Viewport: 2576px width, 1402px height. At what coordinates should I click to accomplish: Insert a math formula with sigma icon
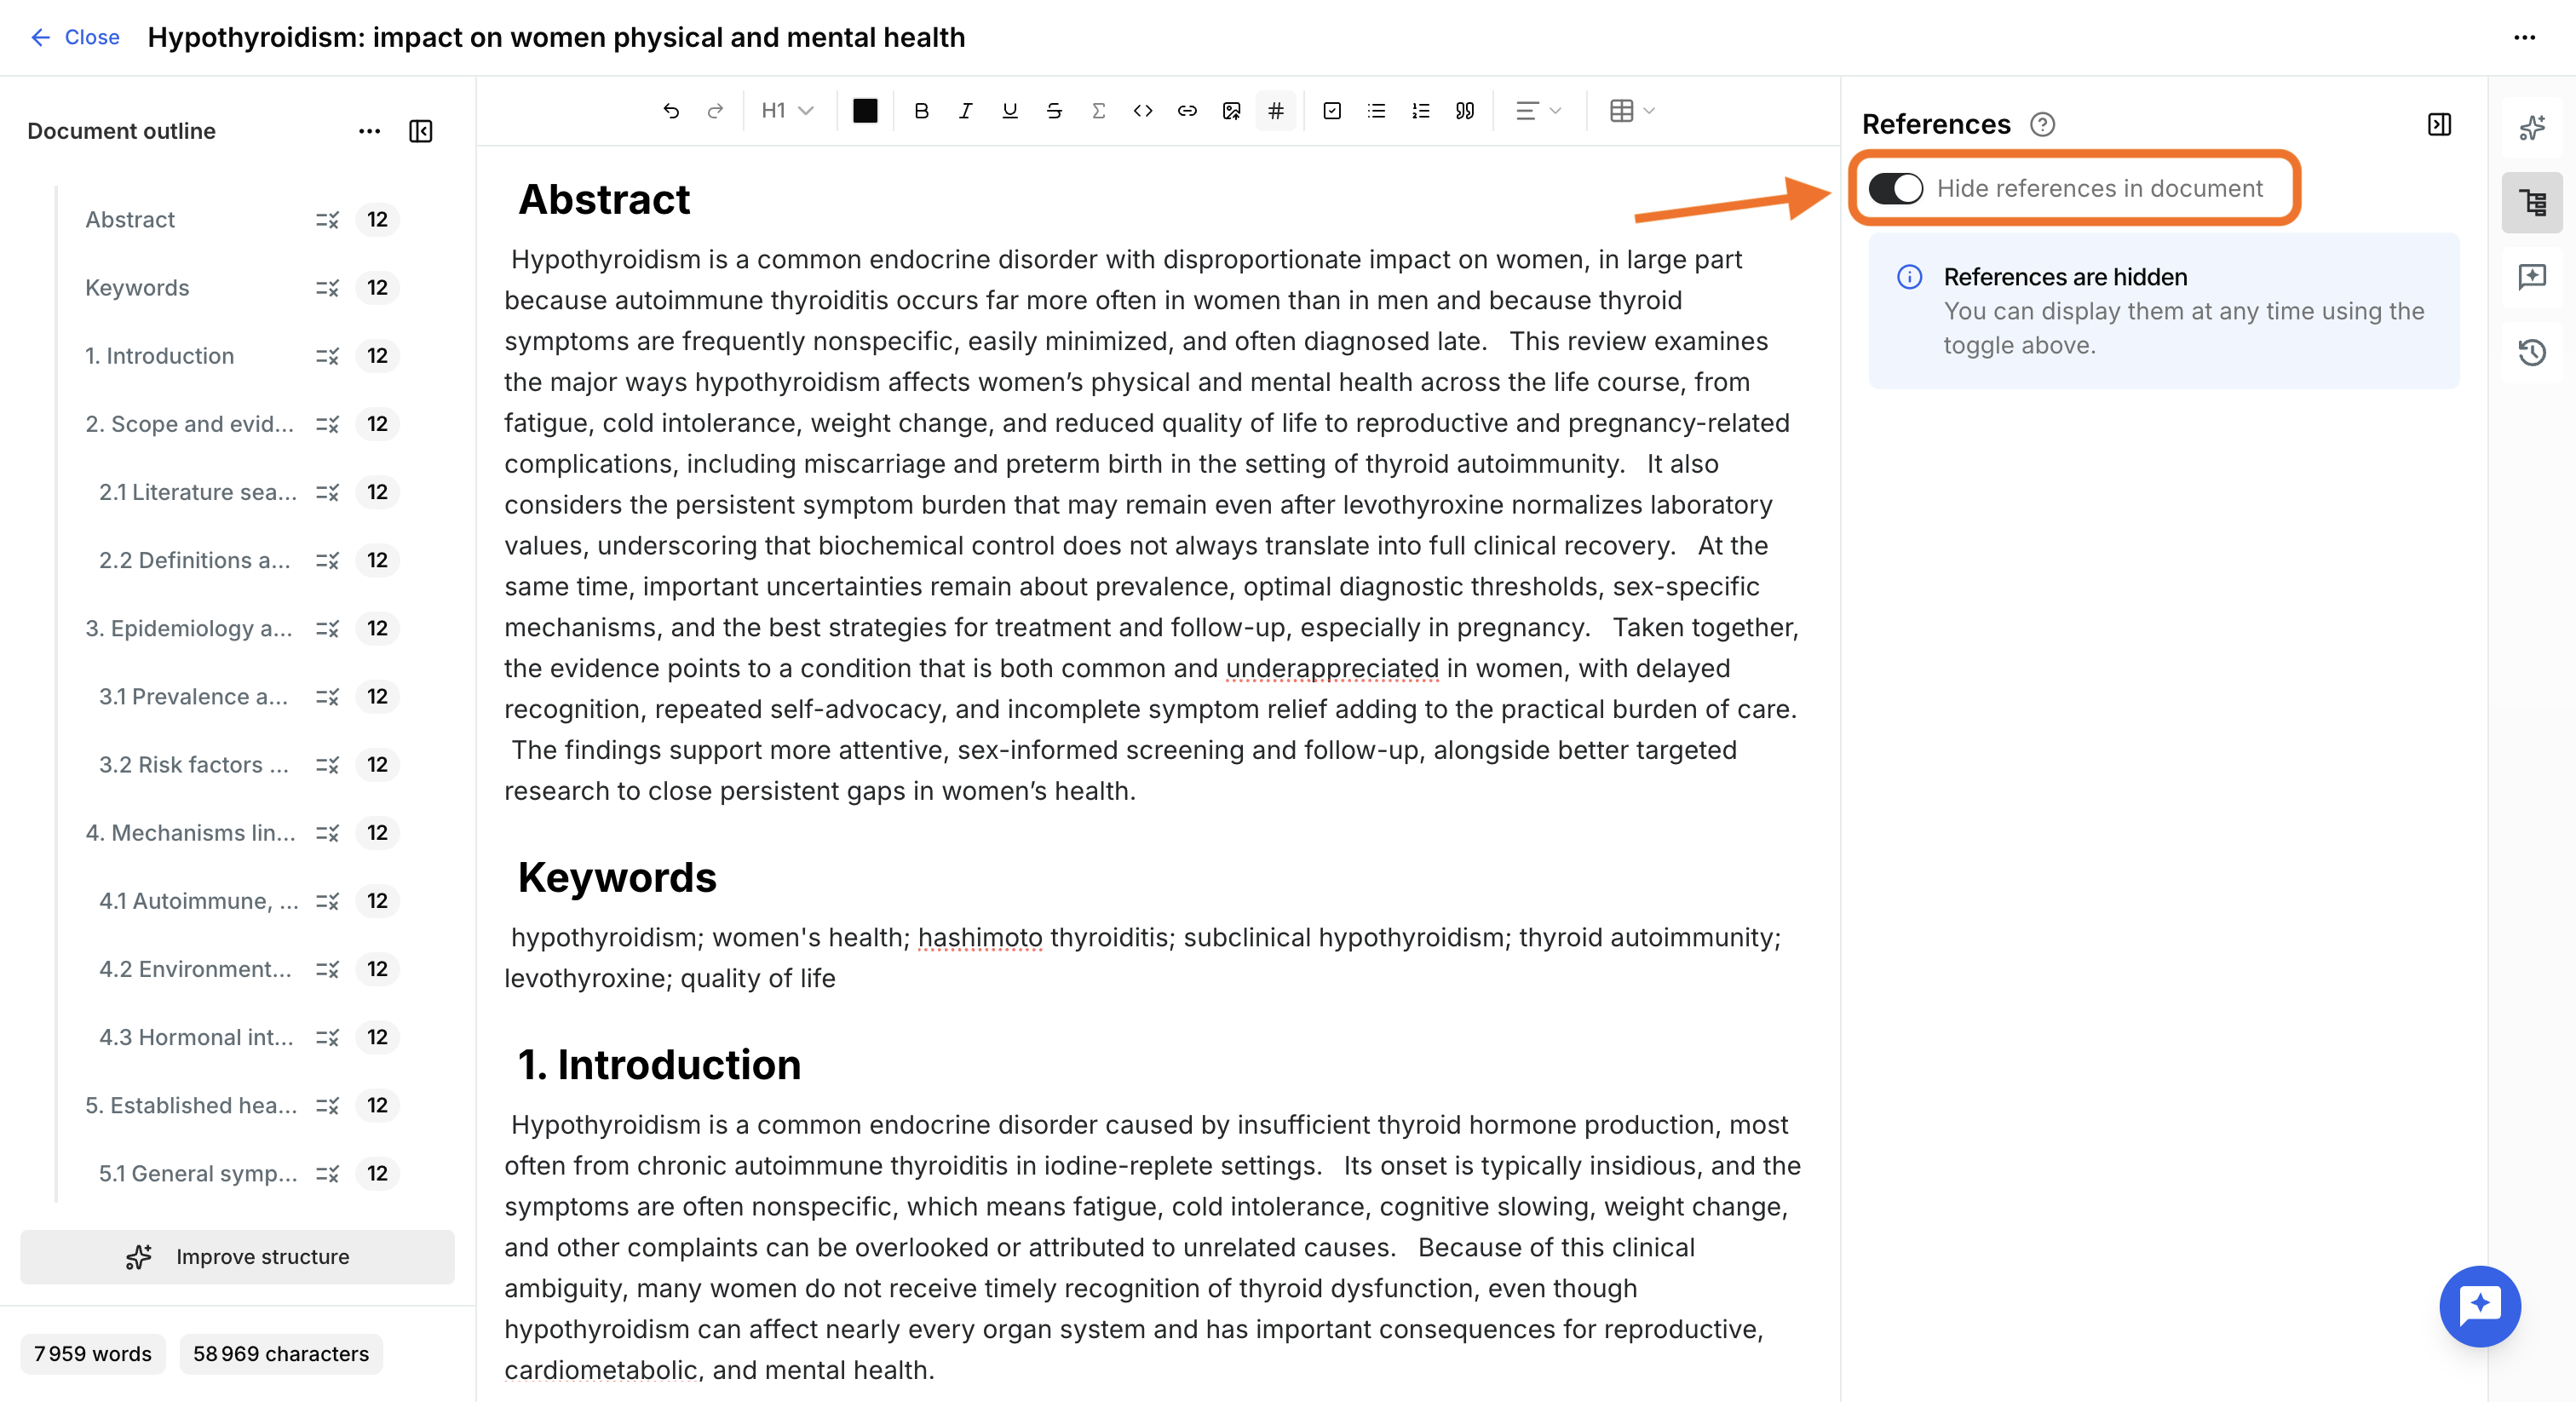[1098, 111]
